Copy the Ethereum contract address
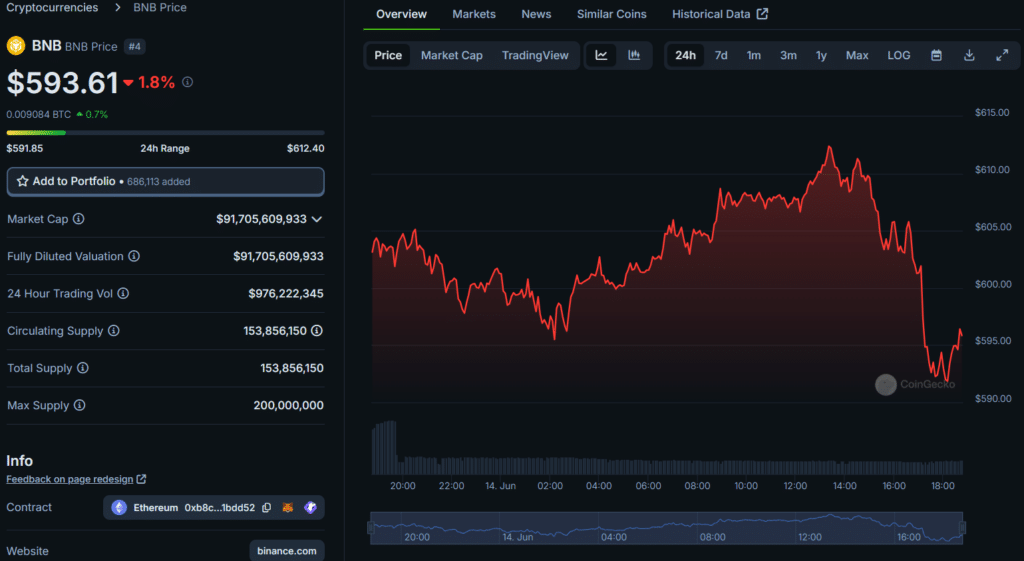 tap(266, 507)
